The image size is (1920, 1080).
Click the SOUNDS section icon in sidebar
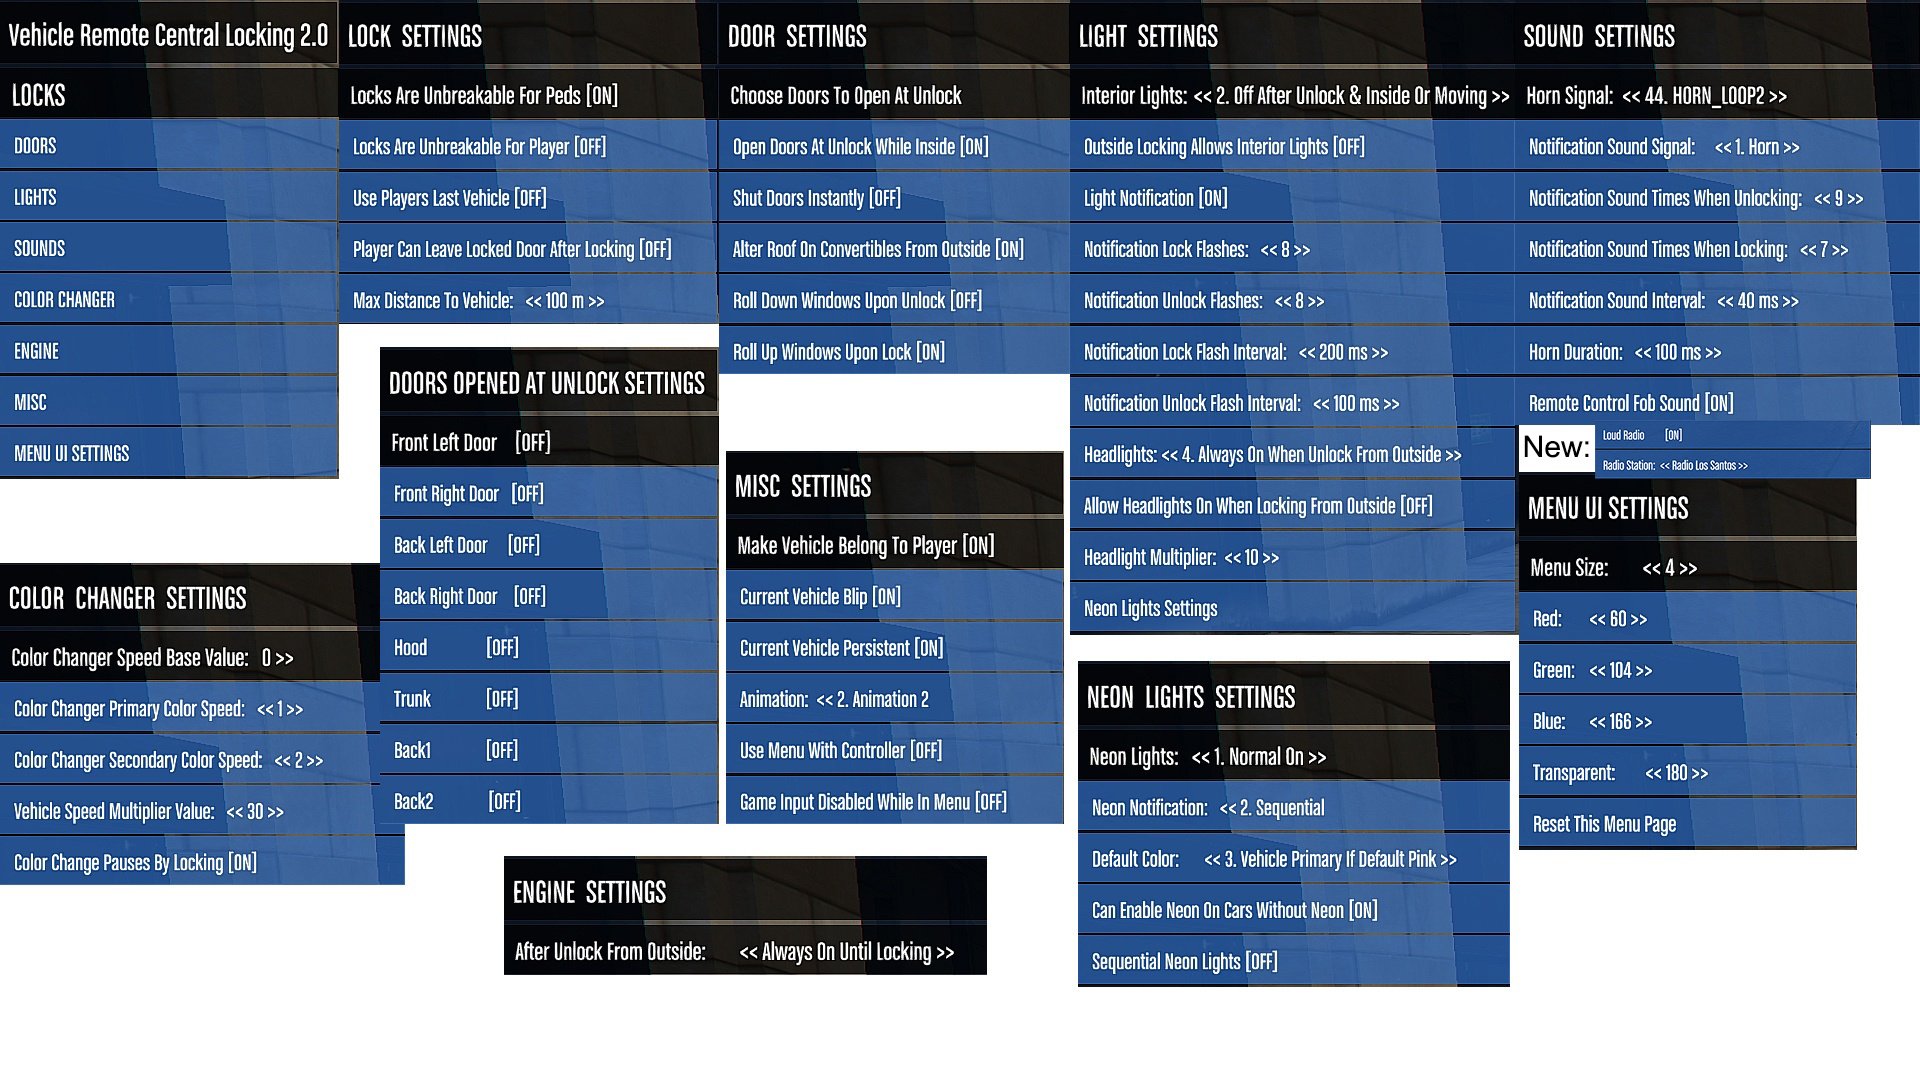pyautogui.click(x=40, y=248)
